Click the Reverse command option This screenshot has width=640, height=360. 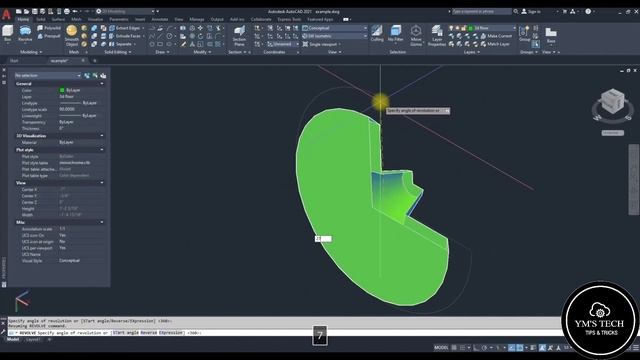[149, 333]
